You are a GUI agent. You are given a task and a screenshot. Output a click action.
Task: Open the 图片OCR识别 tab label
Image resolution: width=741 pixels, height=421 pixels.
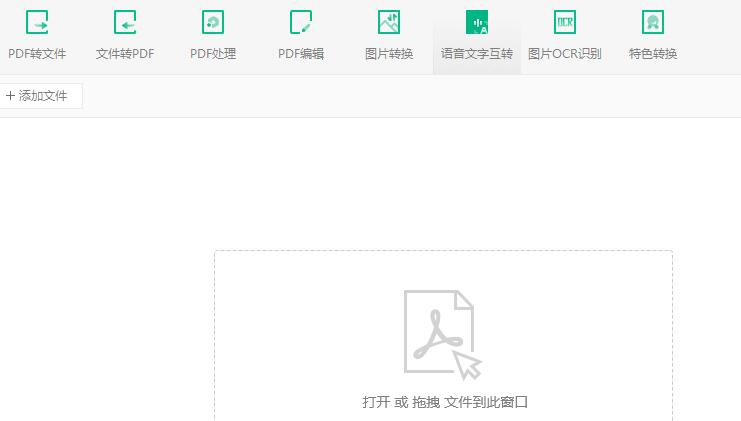point(565,54)
